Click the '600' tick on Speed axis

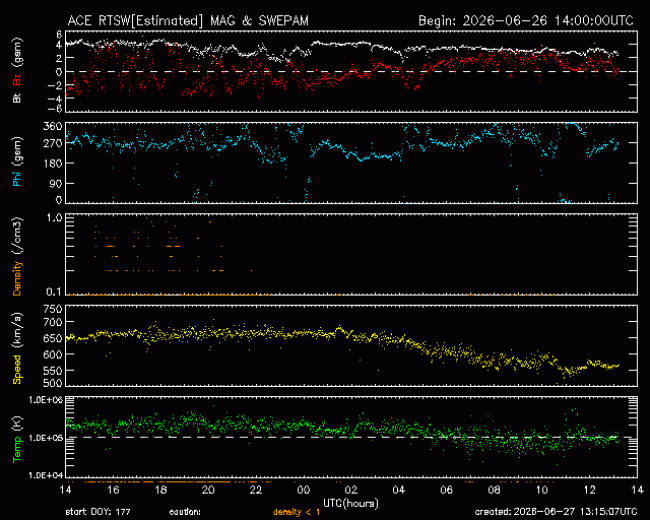pyautogui.click(x=53, y=355)
